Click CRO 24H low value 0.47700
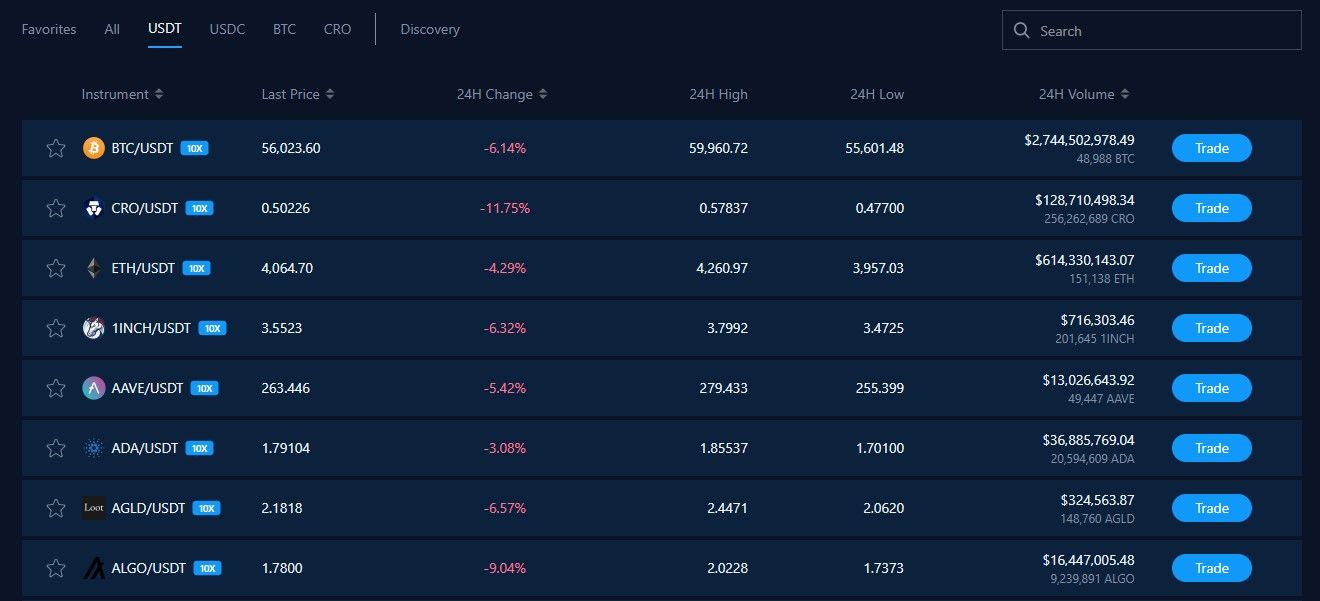 click(x=880, y=208)
